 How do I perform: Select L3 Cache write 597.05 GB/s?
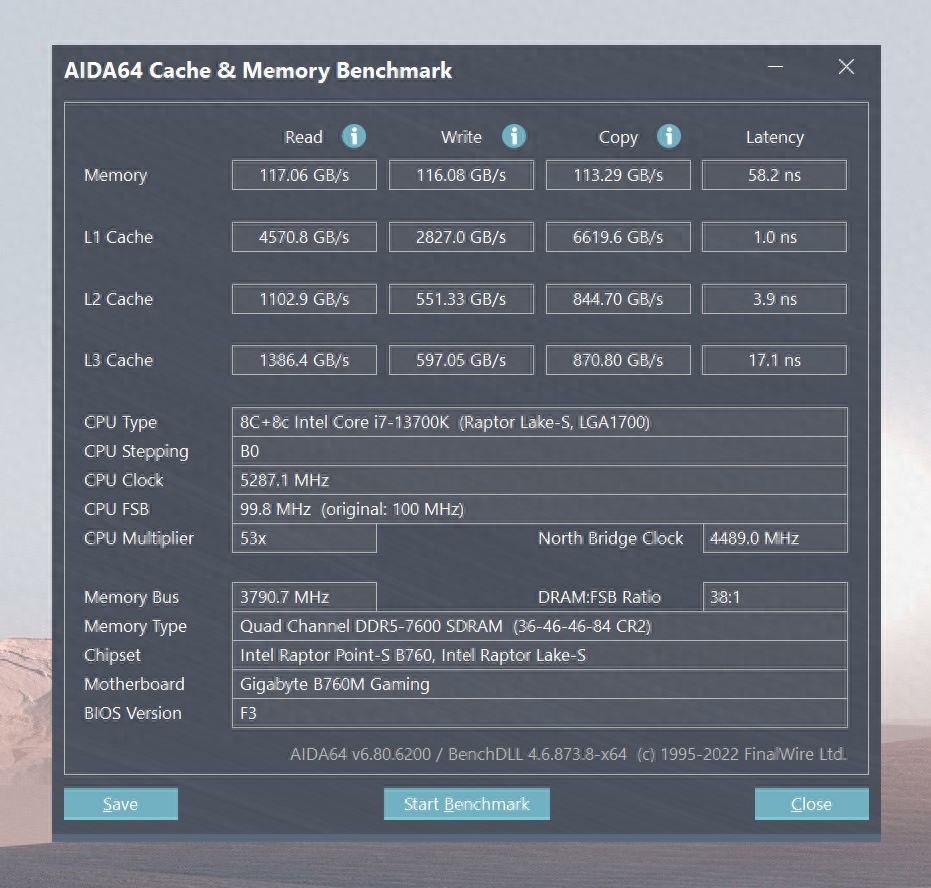[461, 360]
